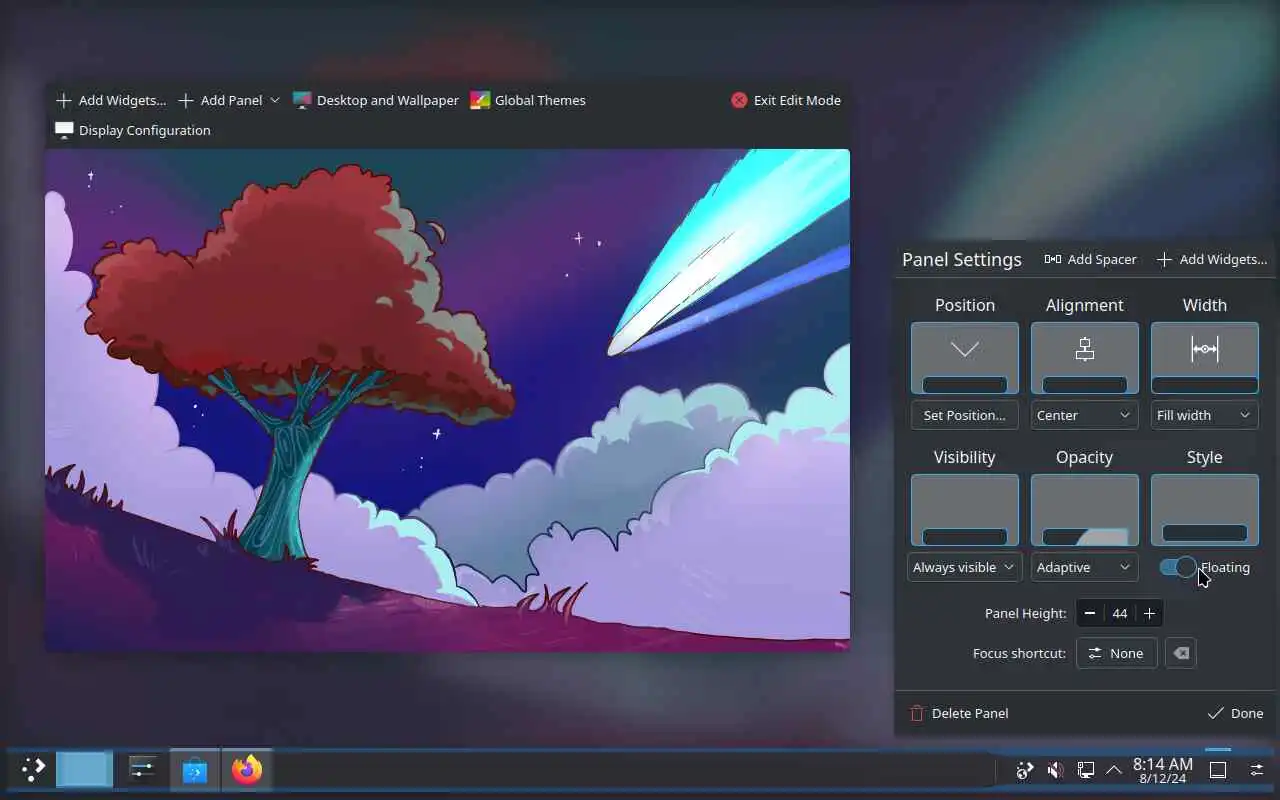This screenshot has height=800, width=1280.
Task: Add Widgets from the Panel Settings header
Action: [x=1212, y=259]
